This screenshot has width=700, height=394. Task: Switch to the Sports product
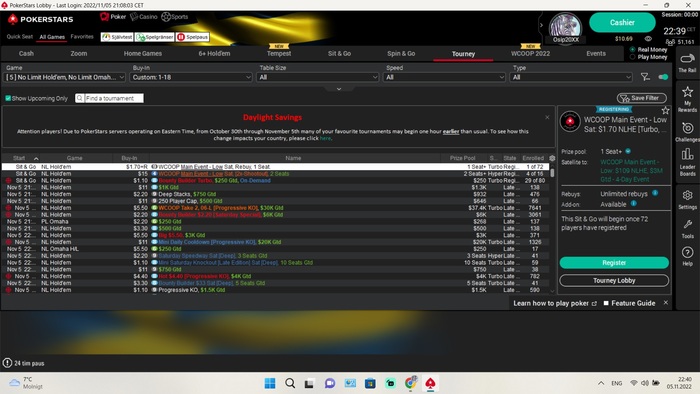click(175, 17)
